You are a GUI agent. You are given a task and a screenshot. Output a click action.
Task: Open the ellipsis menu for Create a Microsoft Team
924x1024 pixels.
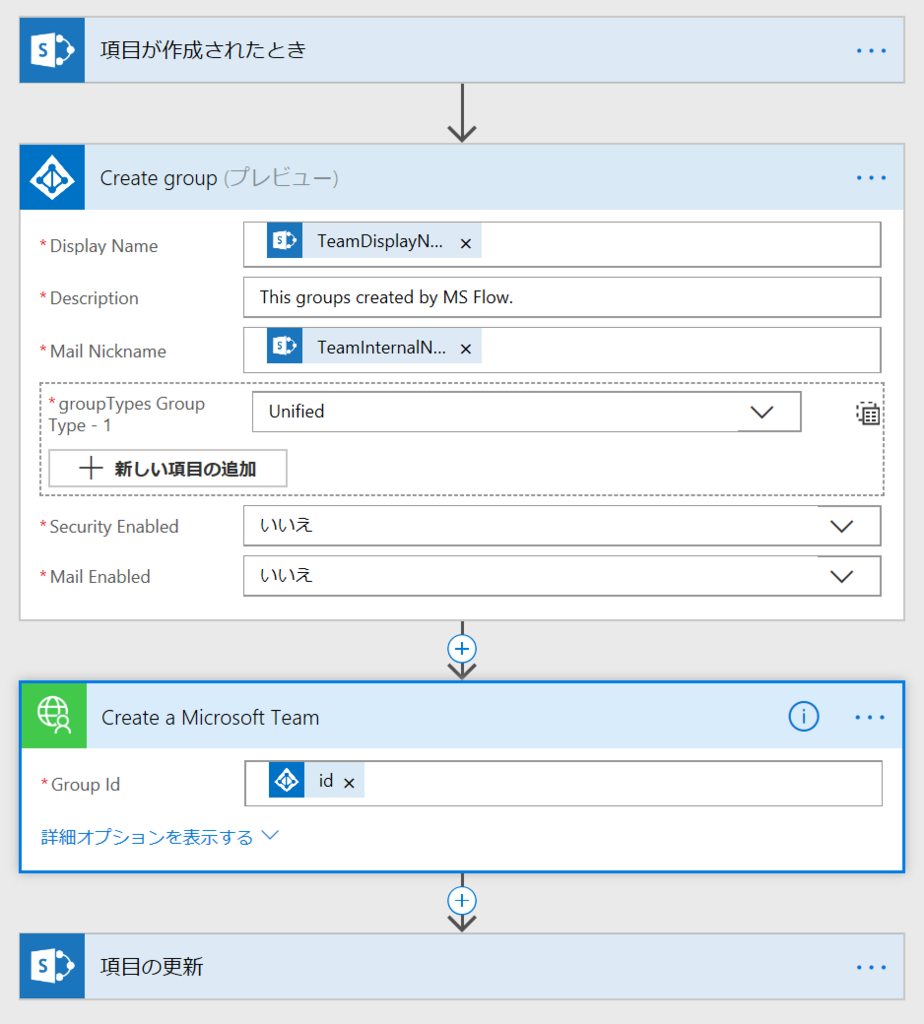[x=870, y=717]
